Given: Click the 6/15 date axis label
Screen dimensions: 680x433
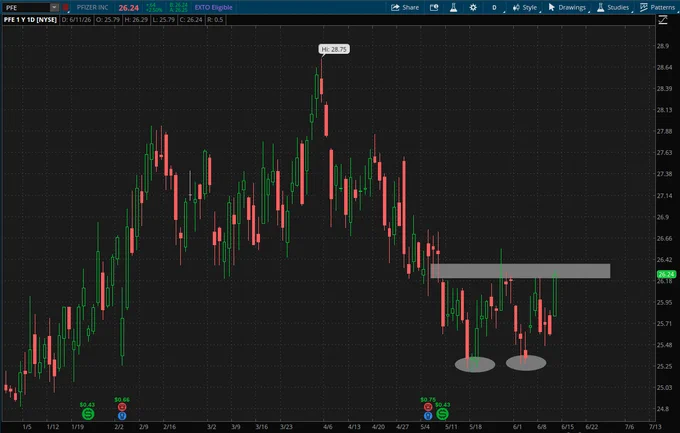Looking at the screenshot, I should (x=568, y=427).
